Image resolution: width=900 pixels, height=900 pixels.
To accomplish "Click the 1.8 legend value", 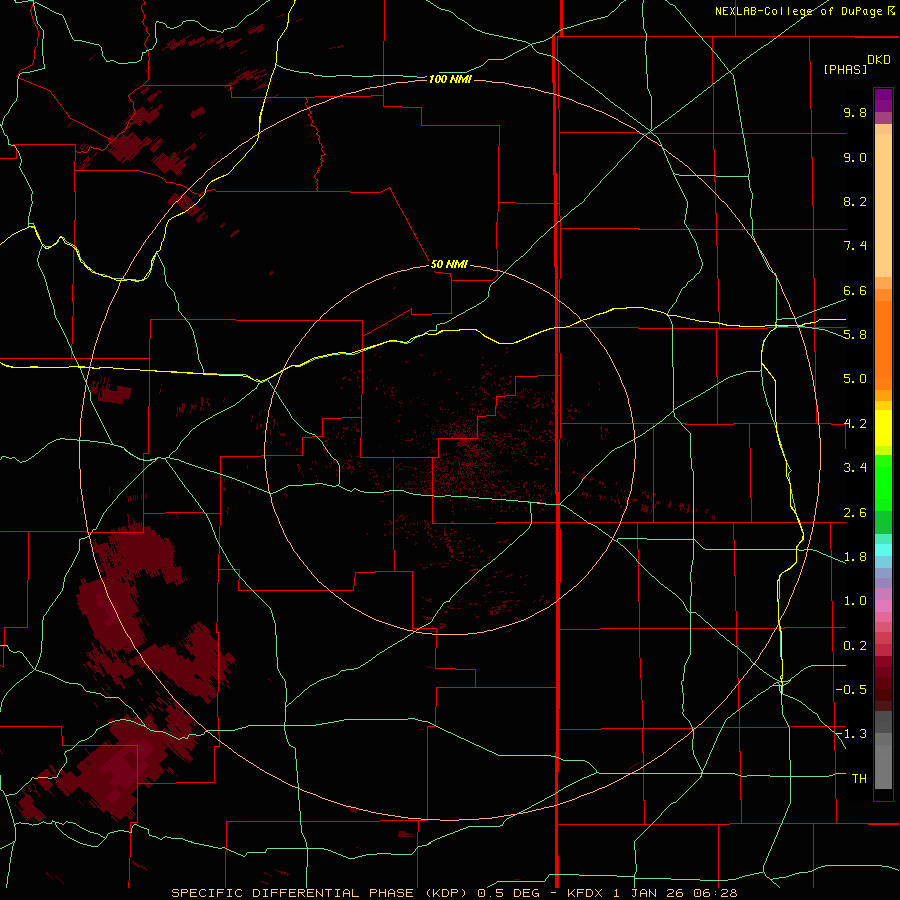I will point(855,557).
